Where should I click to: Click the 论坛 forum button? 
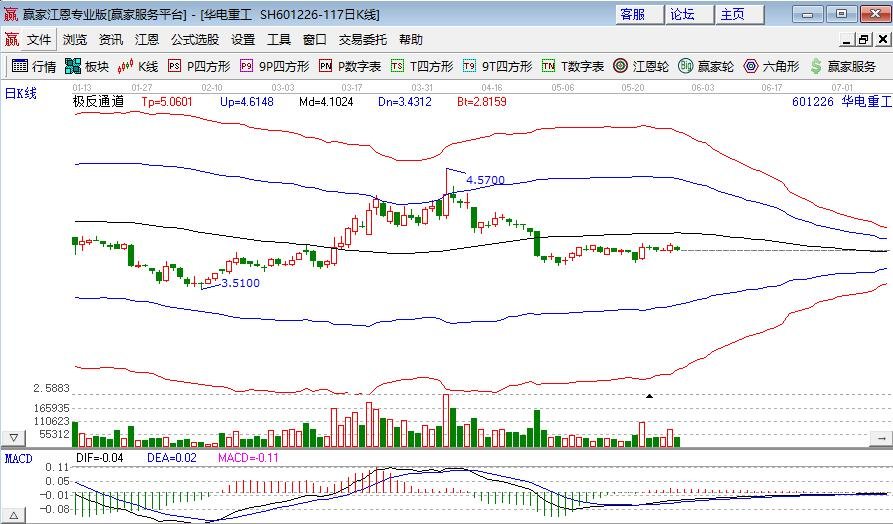pos(690,14)
